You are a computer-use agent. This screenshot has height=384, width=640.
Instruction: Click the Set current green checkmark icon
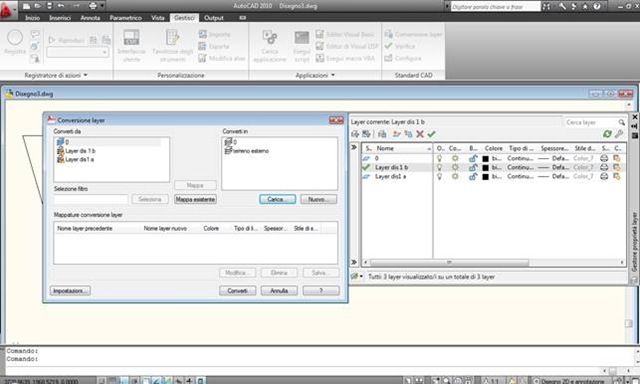point(431,134)
